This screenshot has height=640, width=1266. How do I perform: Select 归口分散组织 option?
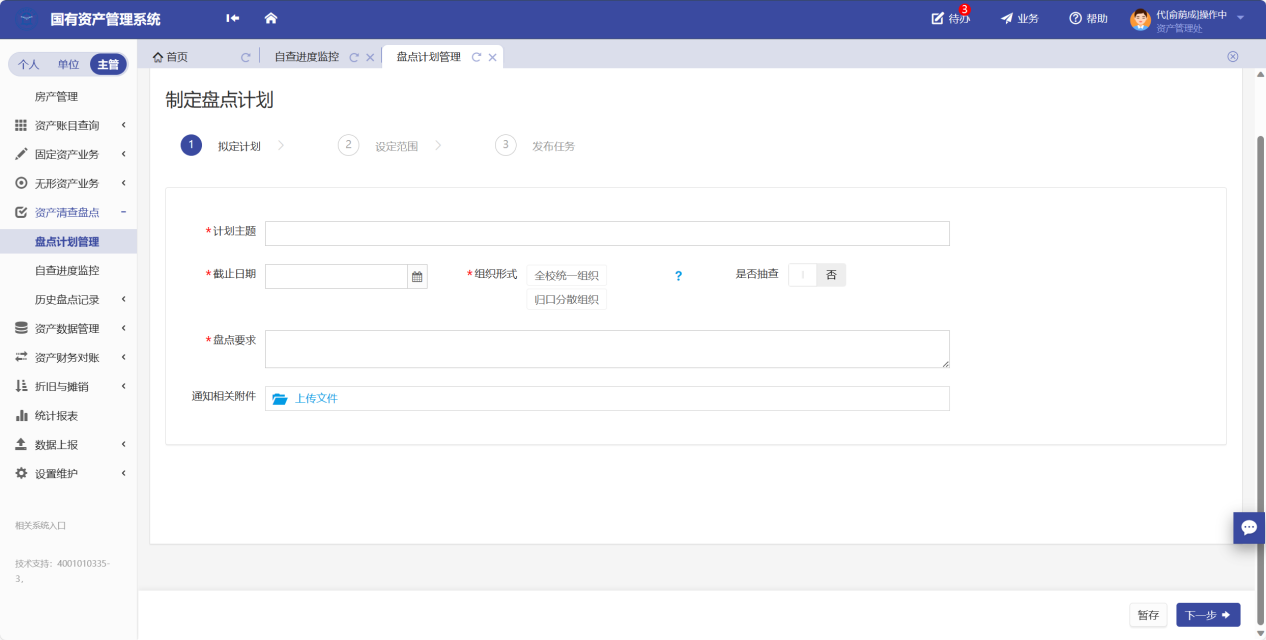(x=566, y=300)
